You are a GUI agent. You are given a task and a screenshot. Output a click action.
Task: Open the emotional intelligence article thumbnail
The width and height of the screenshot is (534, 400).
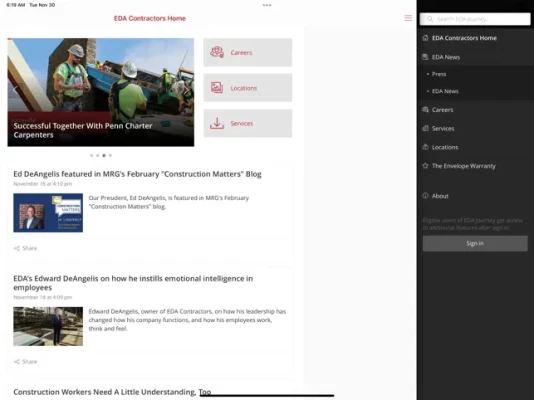click(48, 326)
